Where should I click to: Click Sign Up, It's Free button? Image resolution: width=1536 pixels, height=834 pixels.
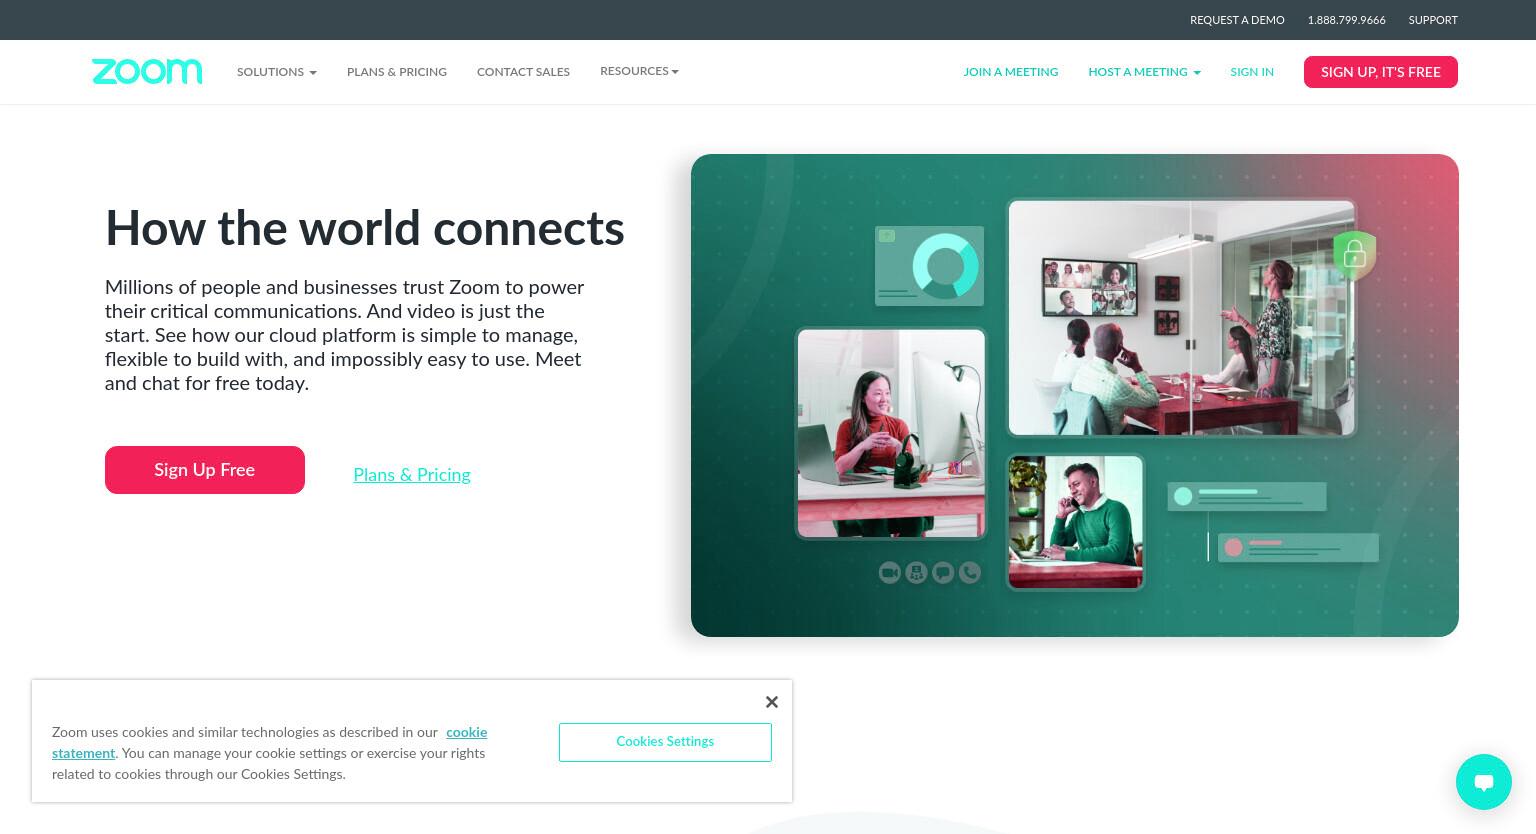click(1381, 72)
